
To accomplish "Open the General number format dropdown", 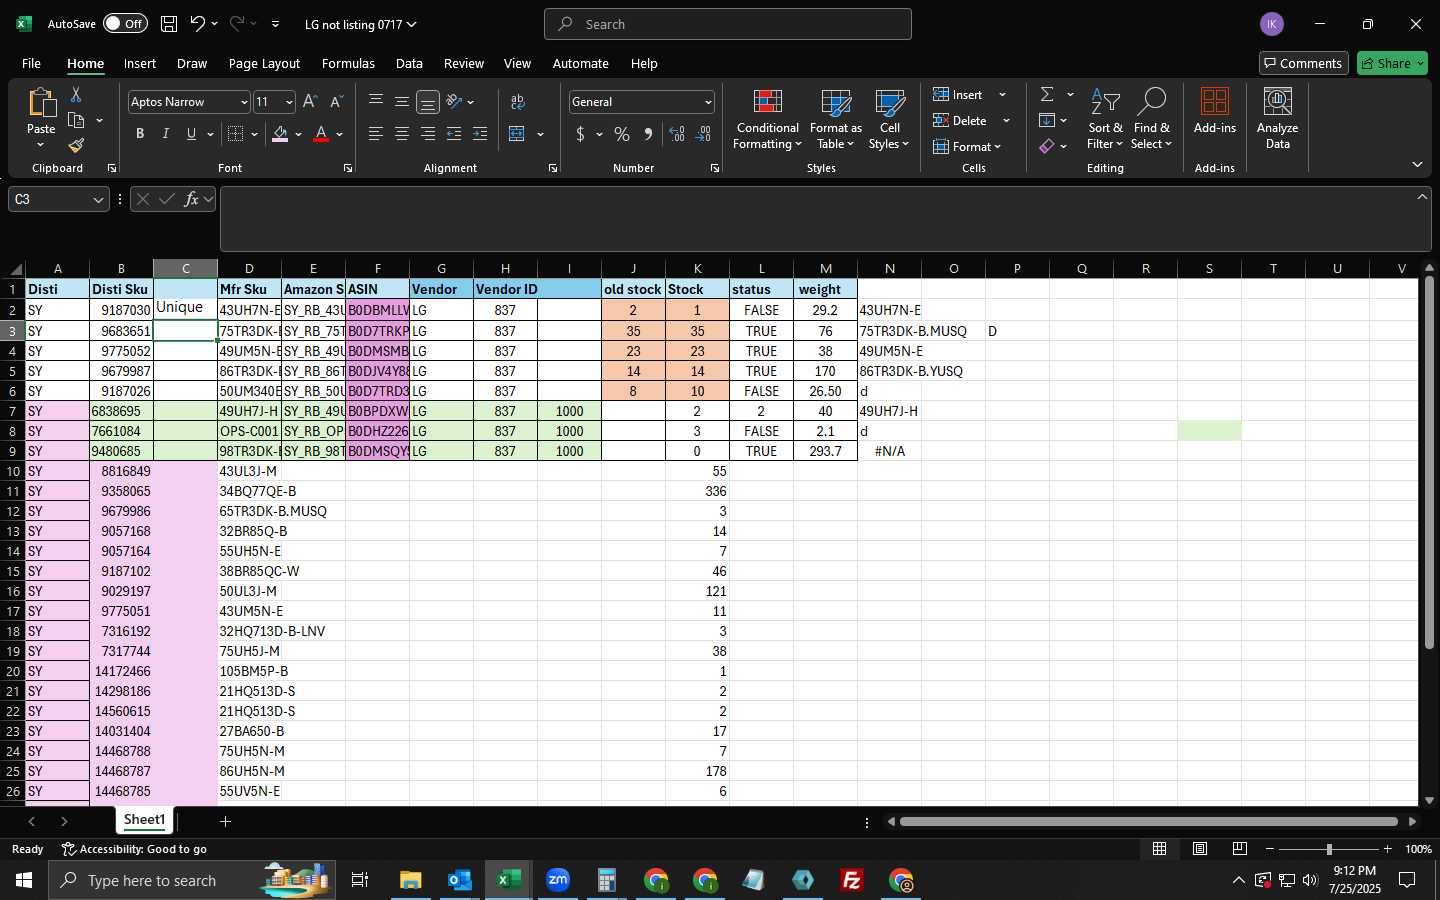I will (708, 102).
